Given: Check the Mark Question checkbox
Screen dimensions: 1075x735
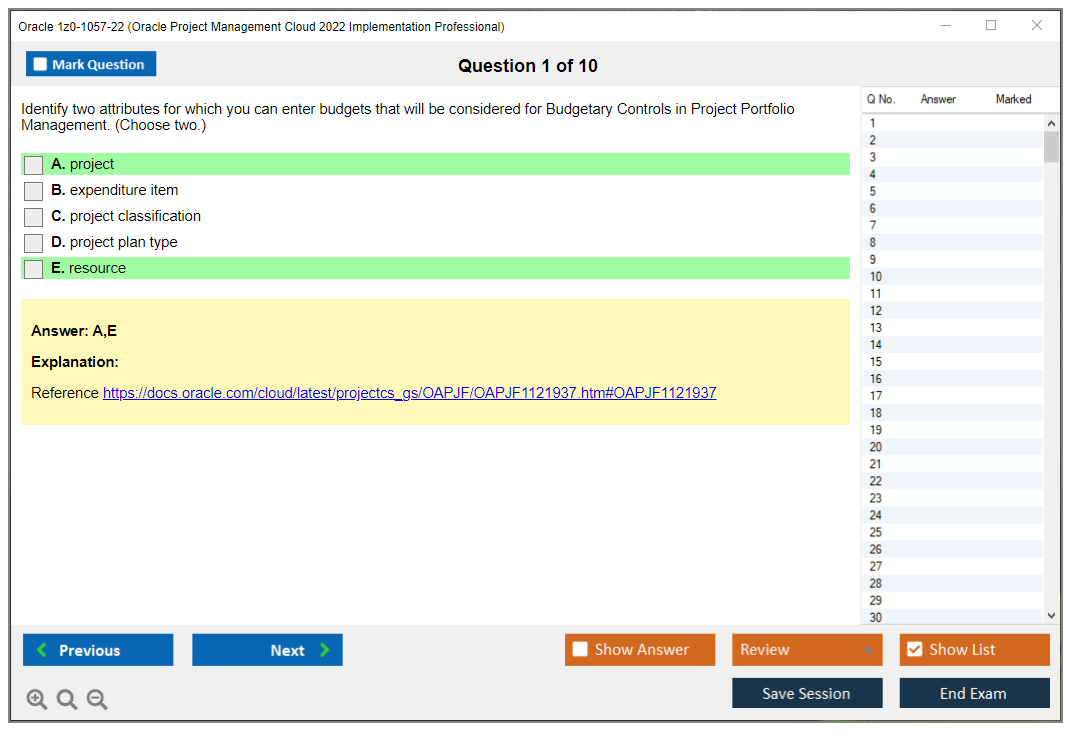Looking at the screenshot, I should click(39, 63).
